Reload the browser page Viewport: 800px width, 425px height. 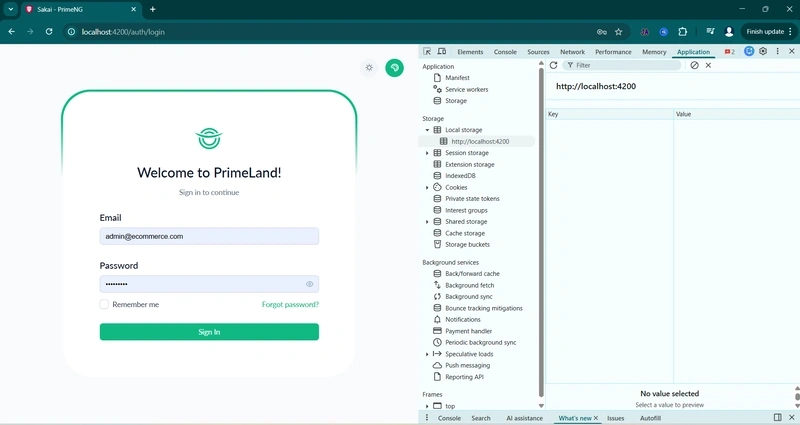(49, 32)
